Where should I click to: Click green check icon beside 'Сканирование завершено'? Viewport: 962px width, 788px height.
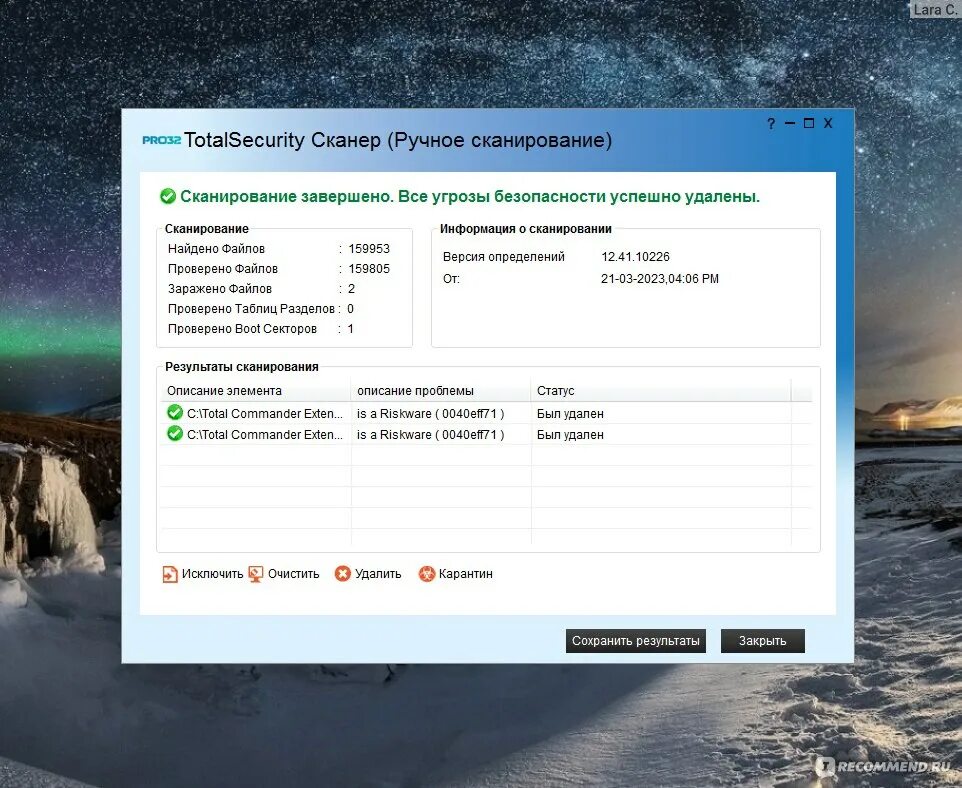coord(167,196)
